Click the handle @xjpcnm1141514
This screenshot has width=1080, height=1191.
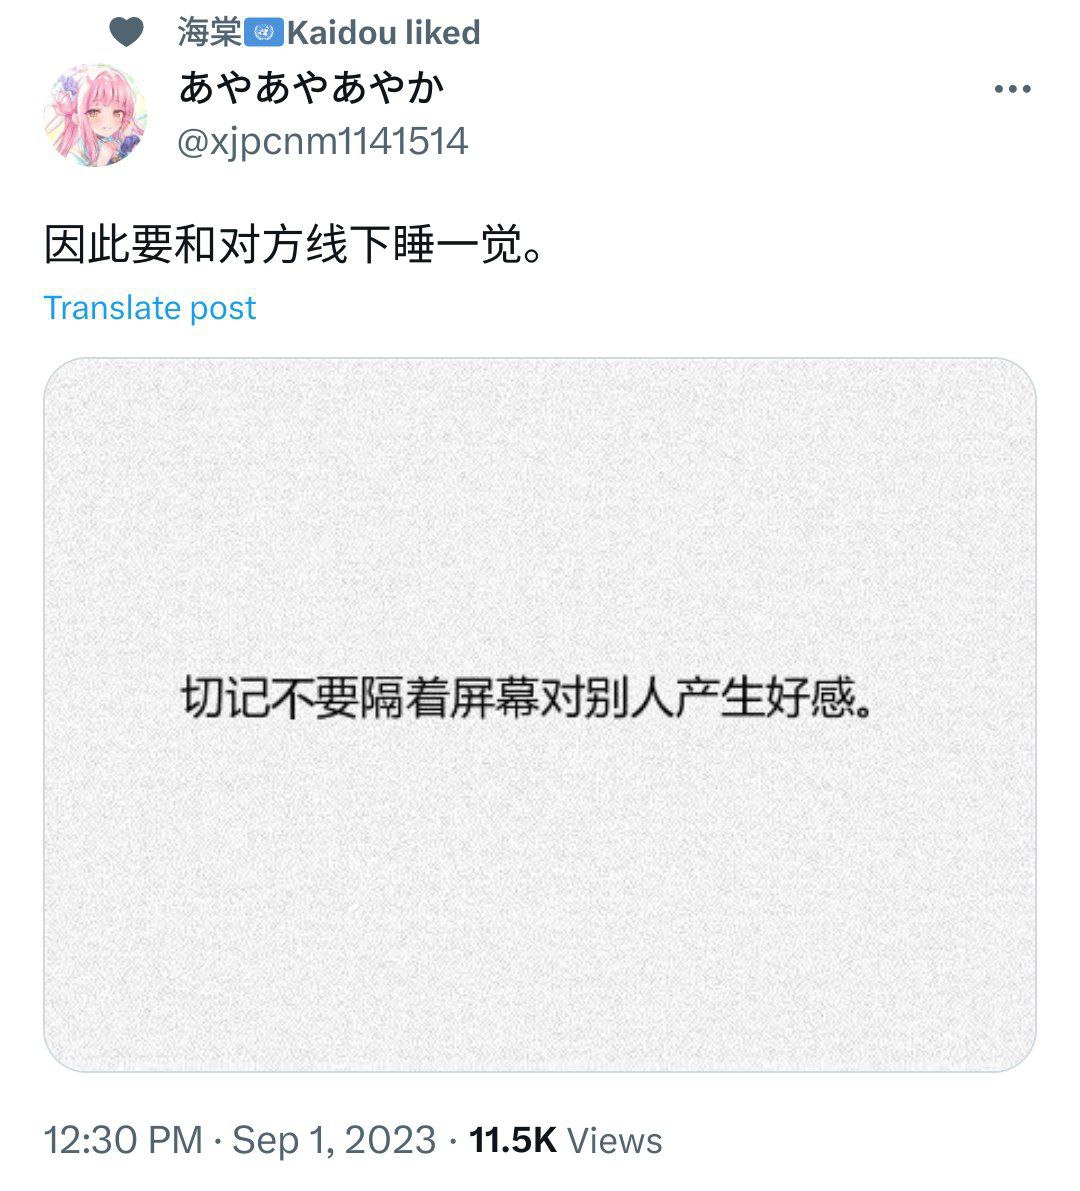click(323, 141)
